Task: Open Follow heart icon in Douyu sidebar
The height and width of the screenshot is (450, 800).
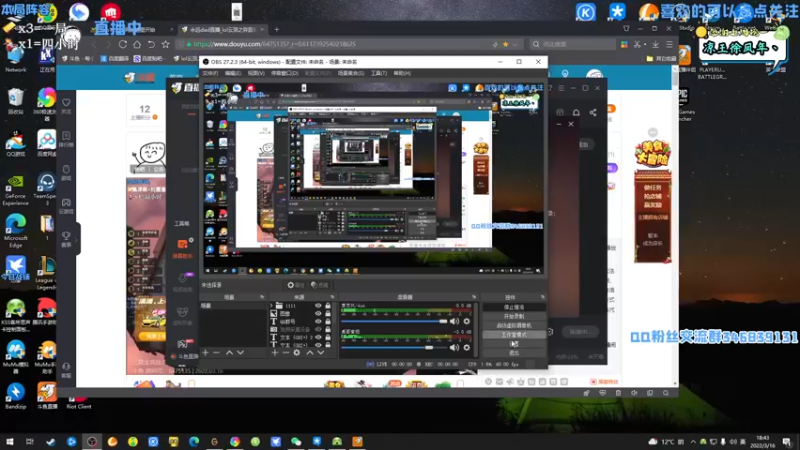Action: (x=66, y=105)
